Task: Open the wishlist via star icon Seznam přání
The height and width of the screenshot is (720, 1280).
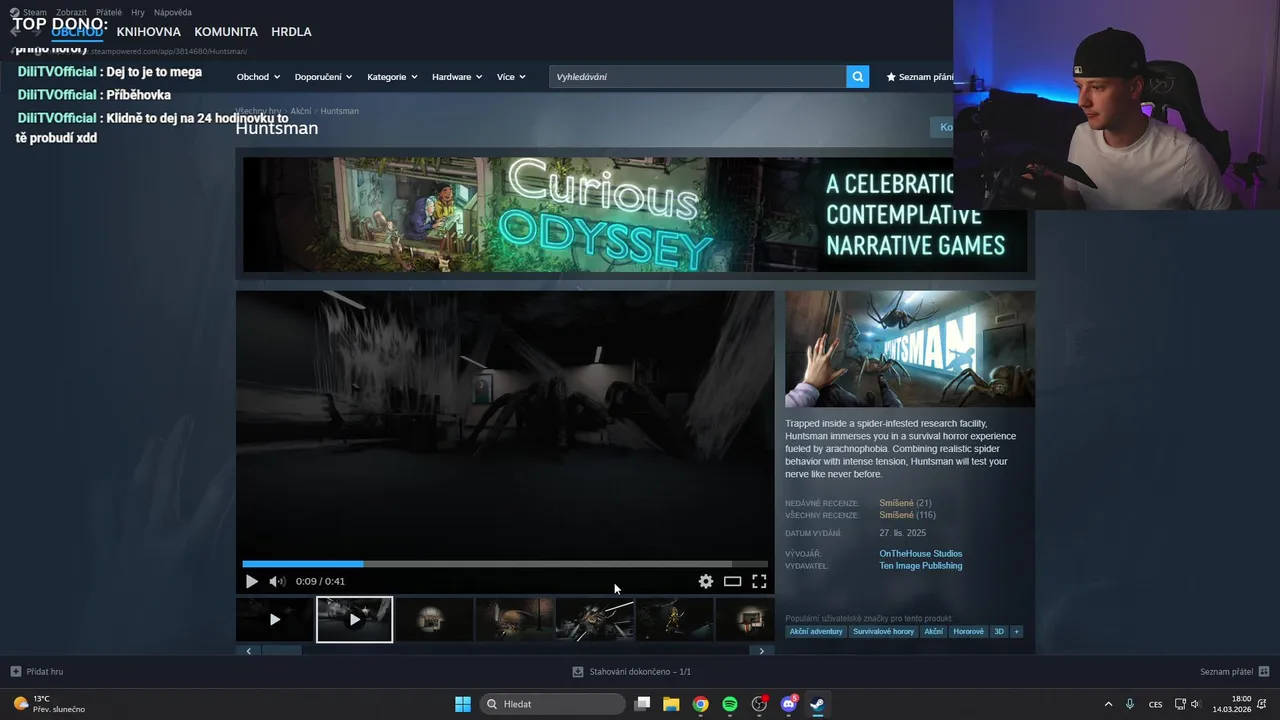Action: click(920, 77)
